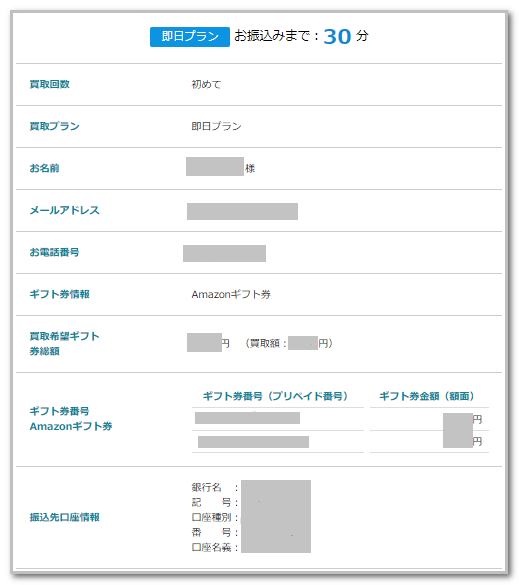
Task: Click the （買取額： text
Action: click(265, 343)
